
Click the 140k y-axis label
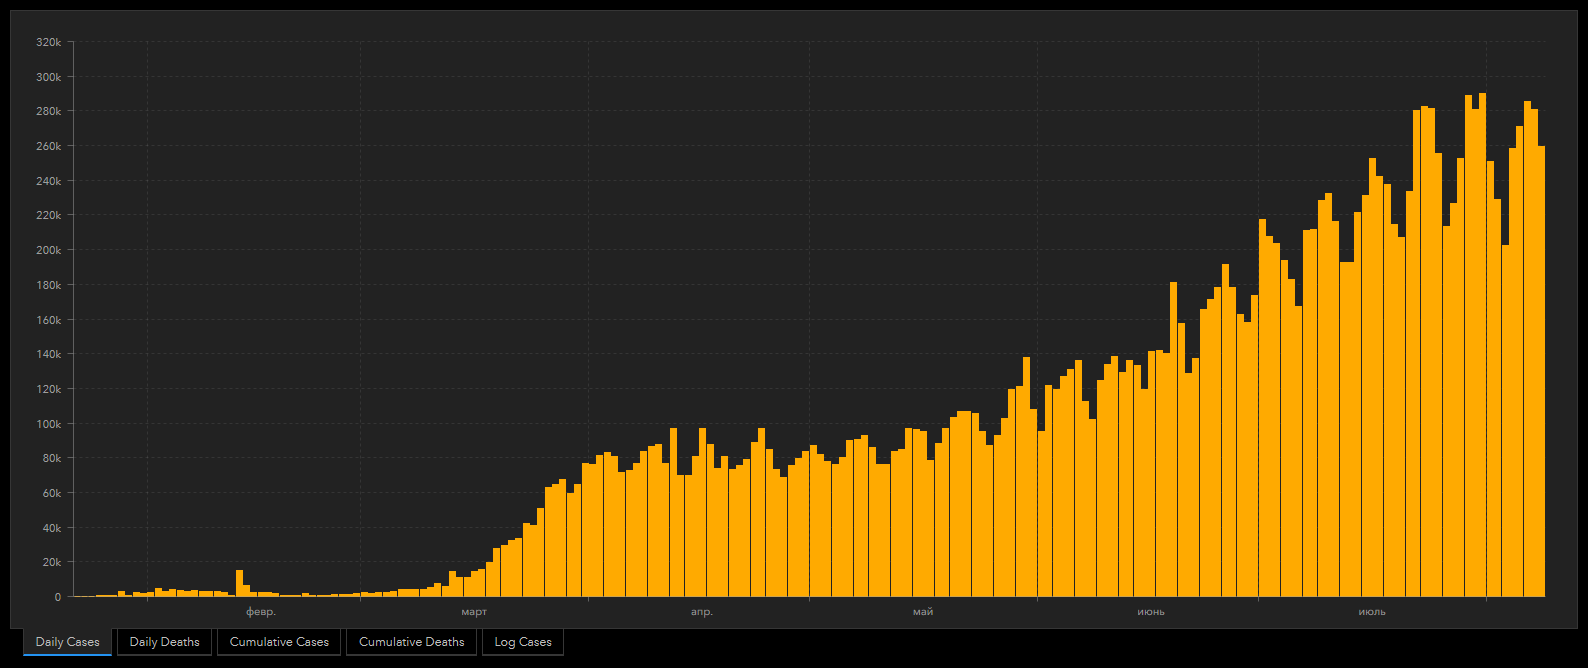48,355
